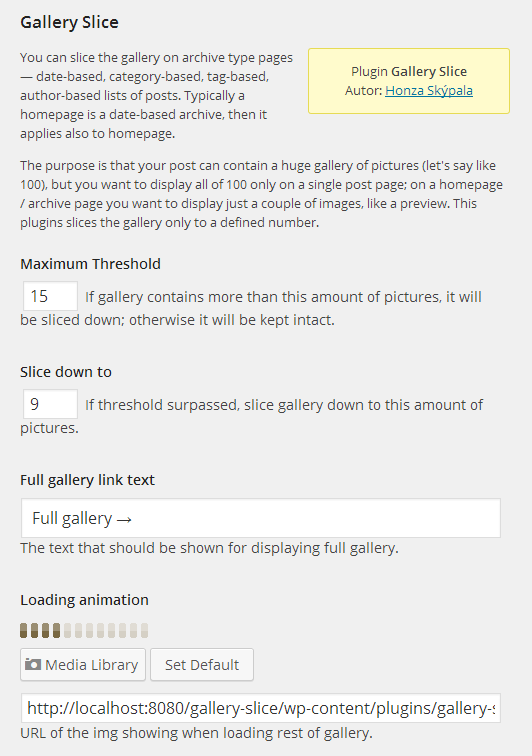Open the Media Library button
The width and height of the screenshot is (532, 756).
[83, 664]
